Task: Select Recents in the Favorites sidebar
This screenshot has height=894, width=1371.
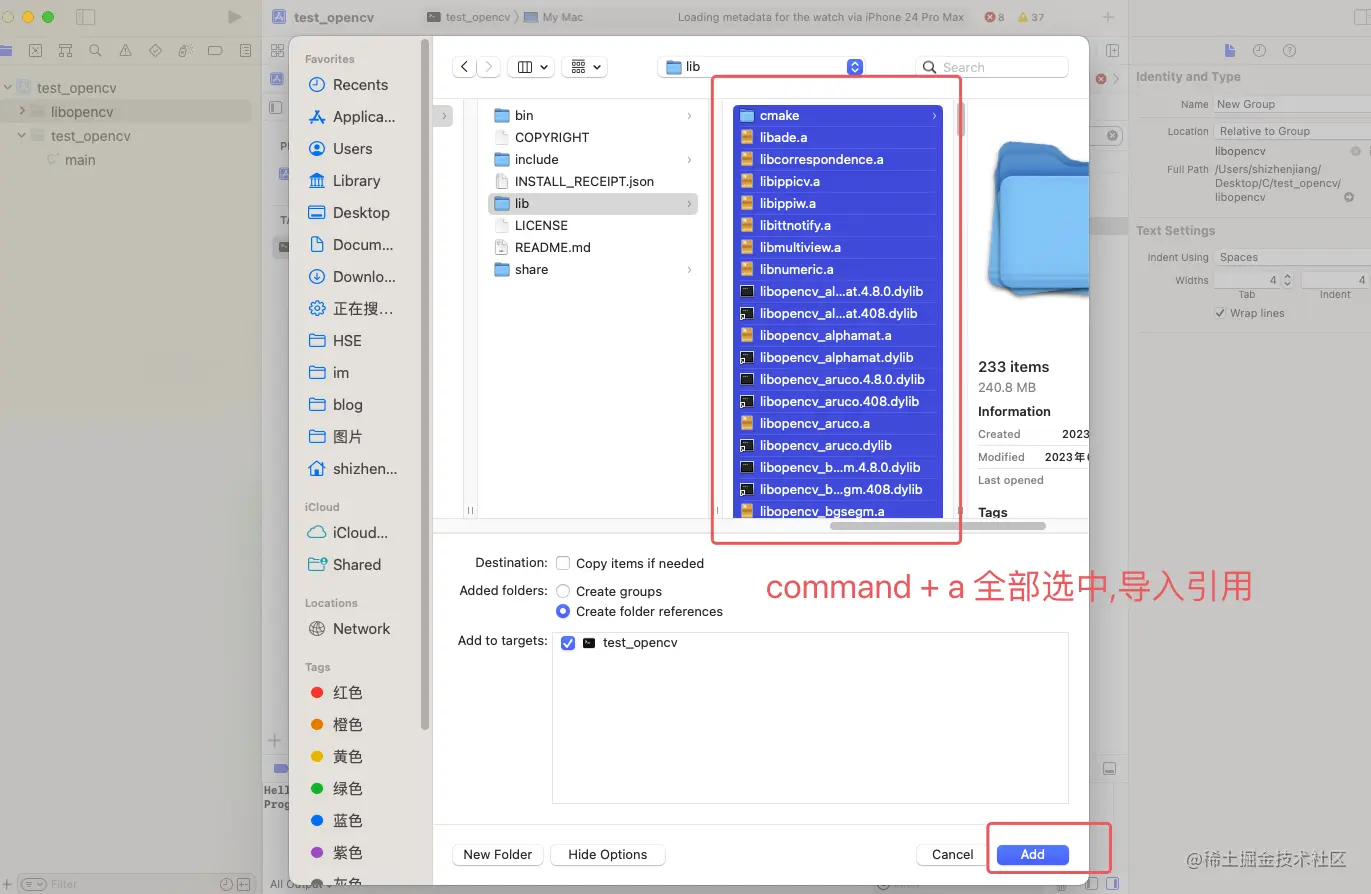Action: coord(361,85)
